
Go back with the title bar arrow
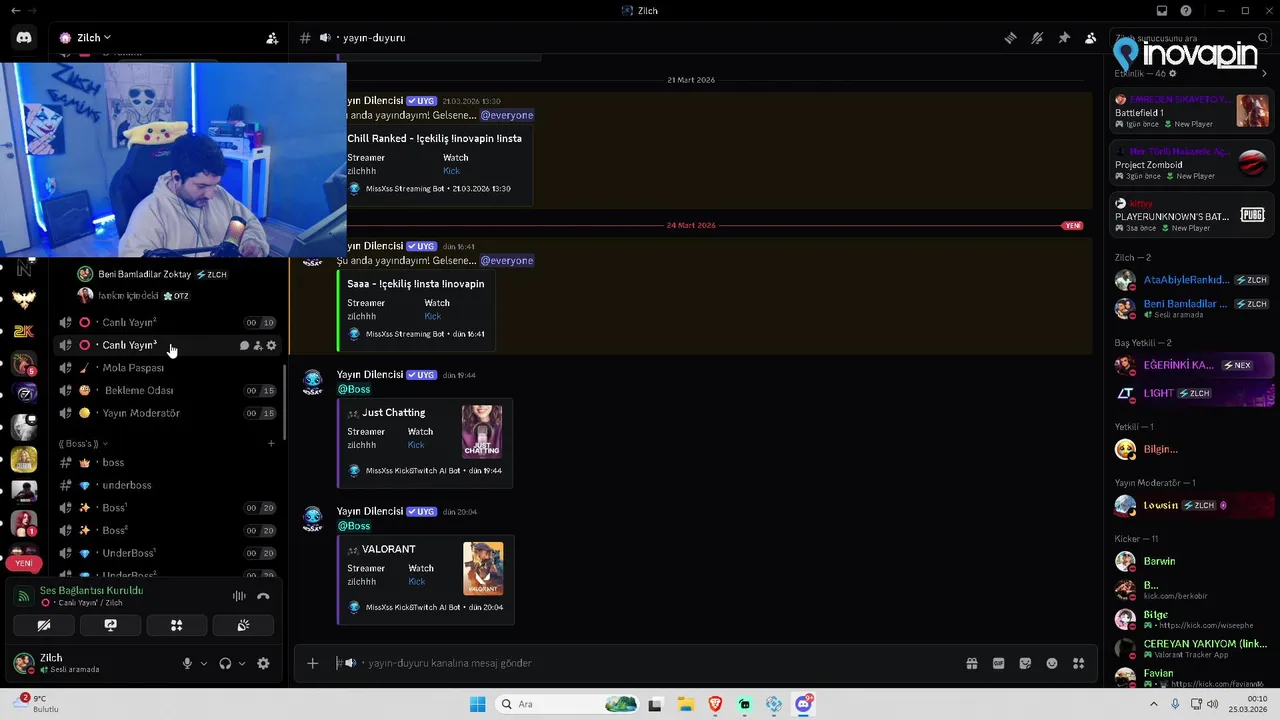(15, 10)
